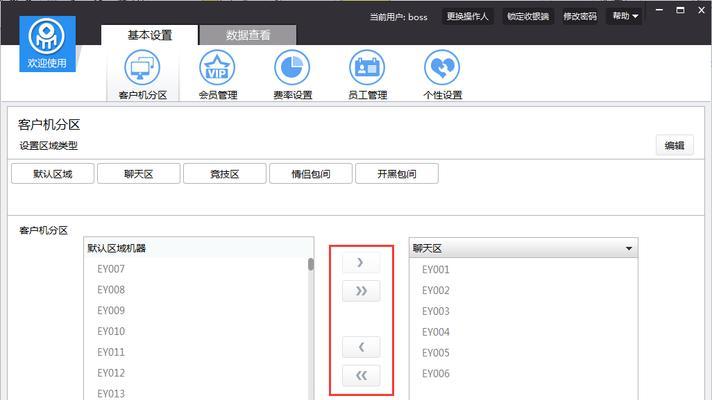Select machine EY012 in default list
Image resolution: width=712 pixels, height=400 pixels.
[111, 373]
